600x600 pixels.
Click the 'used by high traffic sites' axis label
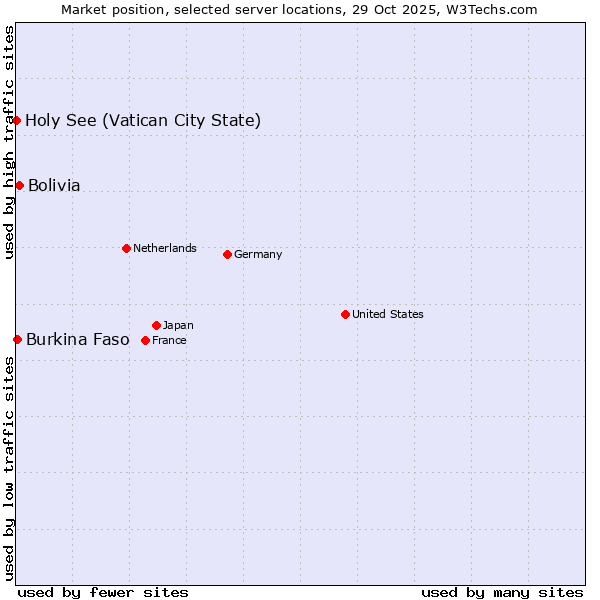[9, 143]
